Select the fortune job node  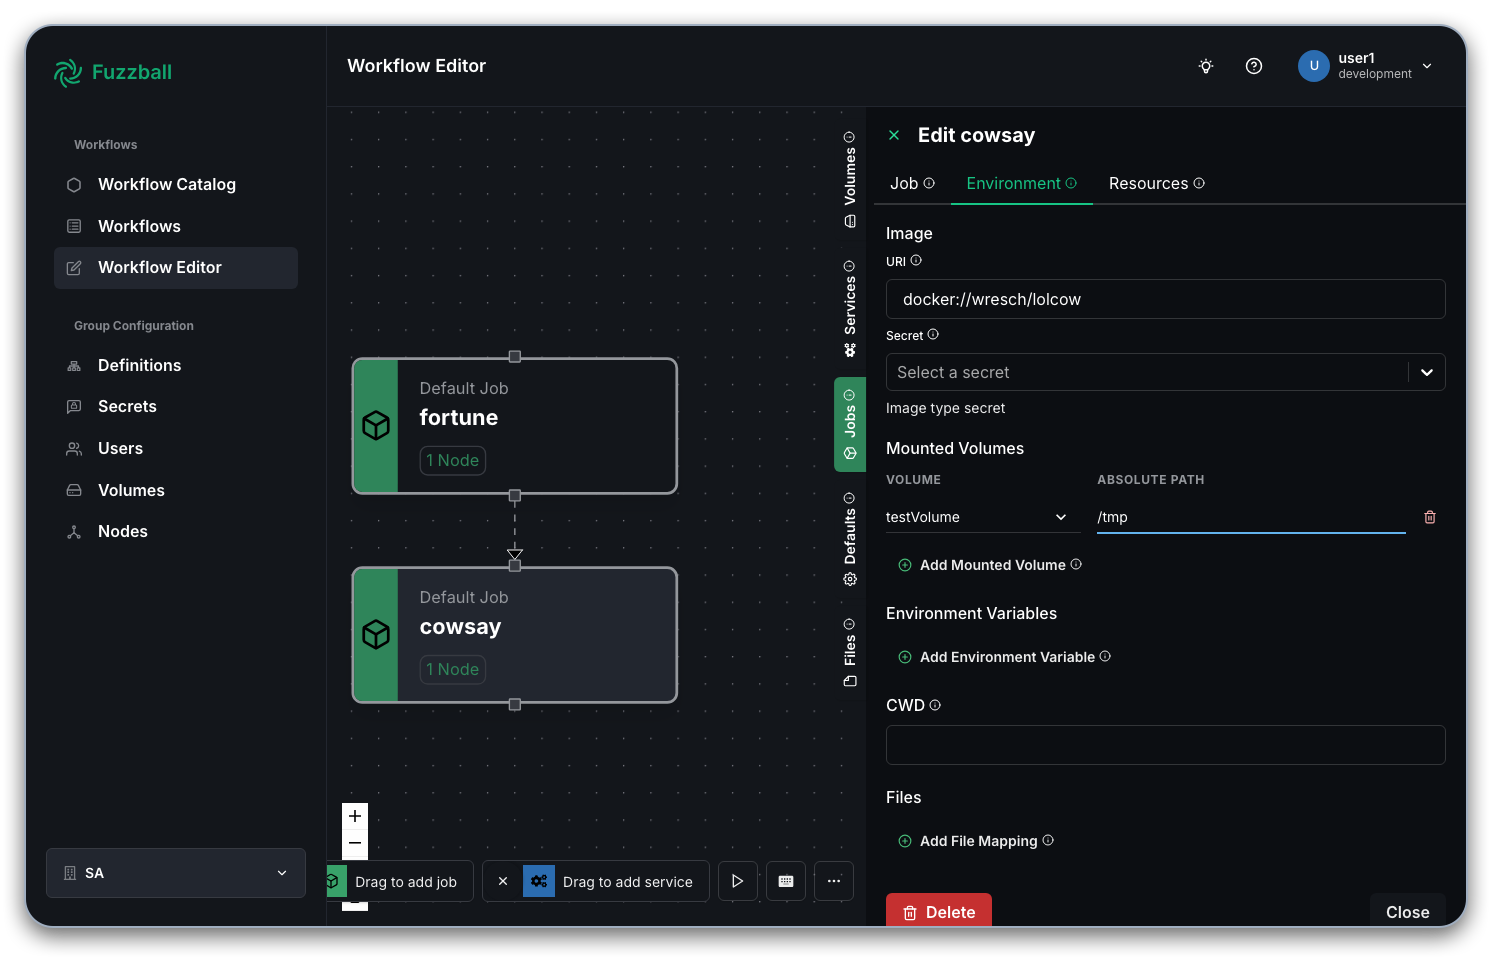click(x=515, y=426)
